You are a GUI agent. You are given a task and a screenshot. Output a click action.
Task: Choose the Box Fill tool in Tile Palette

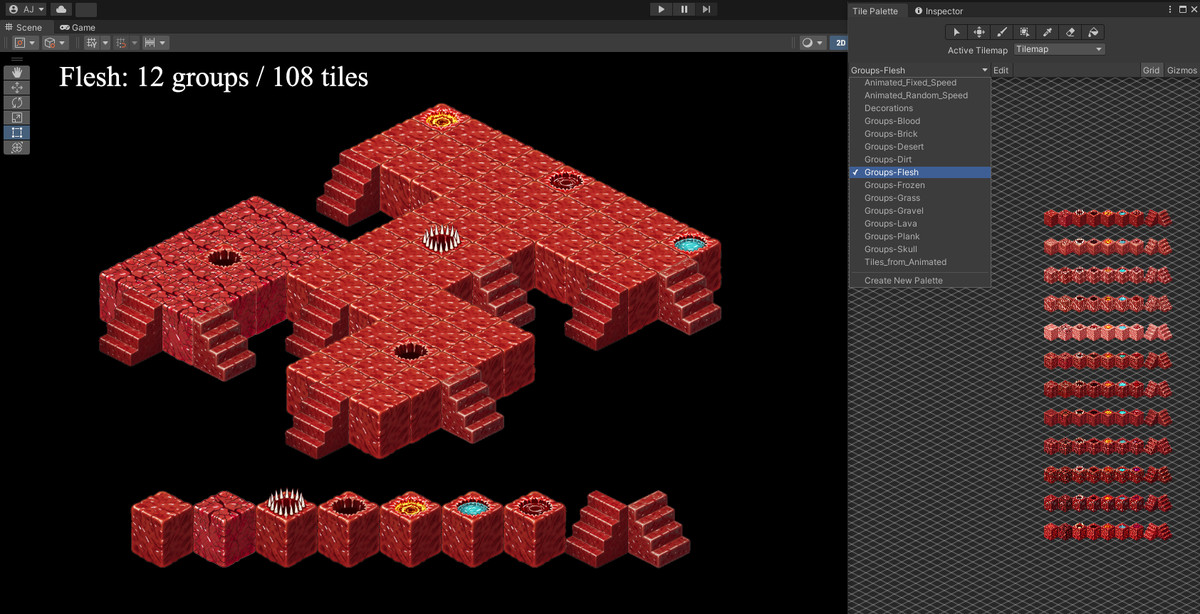tap(1024, 31)
